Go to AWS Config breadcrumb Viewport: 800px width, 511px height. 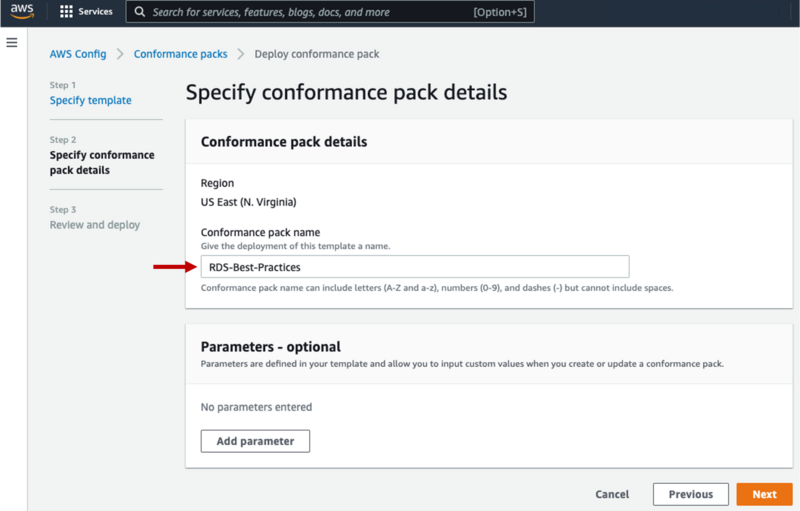[x=77, y=54]
